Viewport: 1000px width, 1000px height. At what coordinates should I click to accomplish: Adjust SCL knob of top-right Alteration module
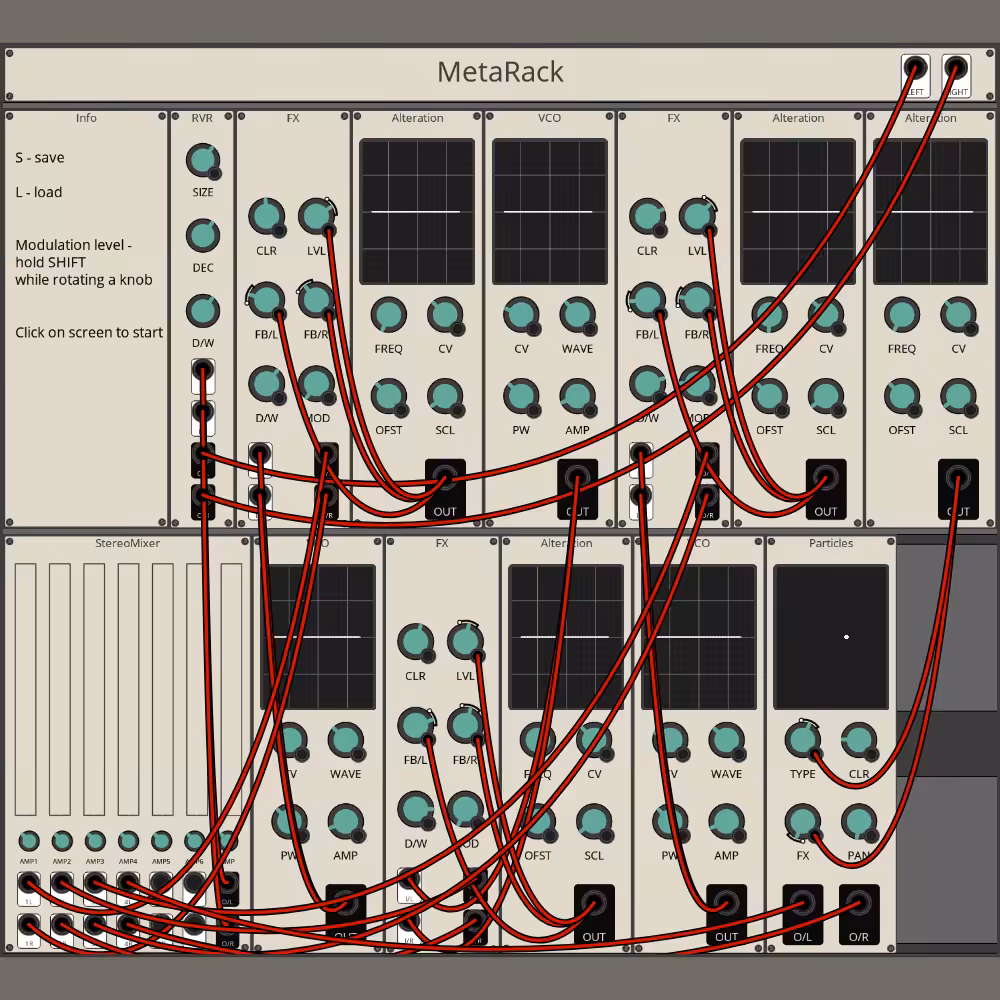pyautogui.click(x=958, y=396)
